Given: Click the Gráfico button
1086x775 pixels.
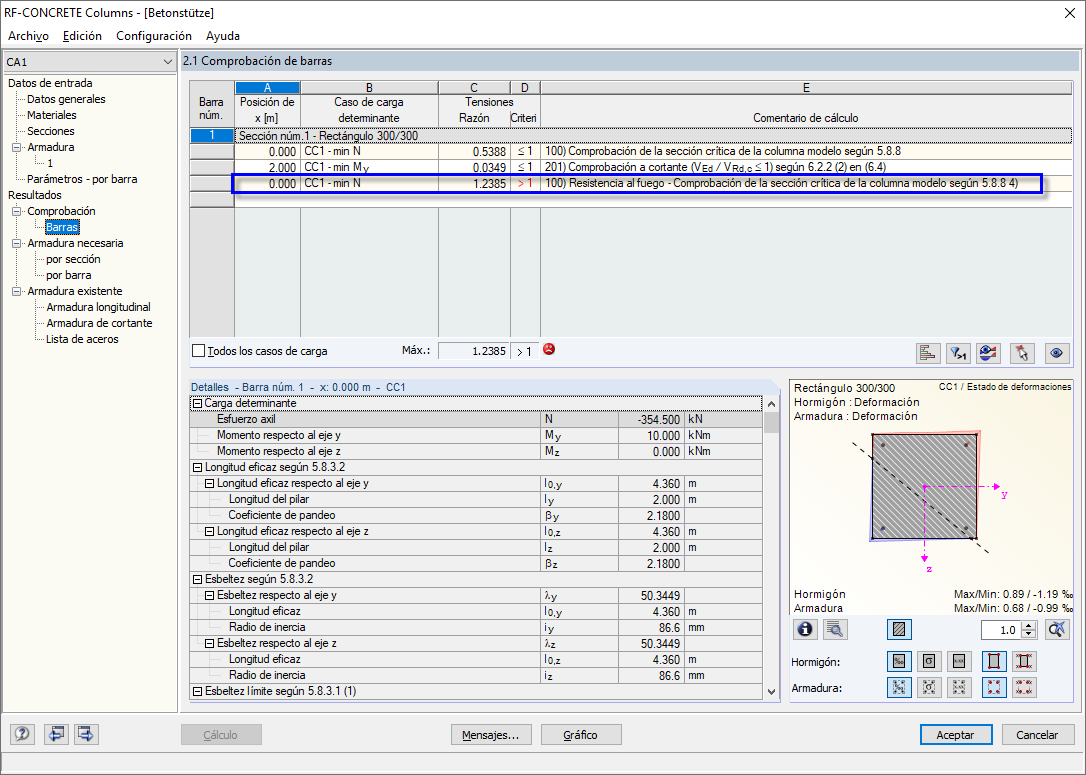Looking at the screenshot, I should 580,735.
